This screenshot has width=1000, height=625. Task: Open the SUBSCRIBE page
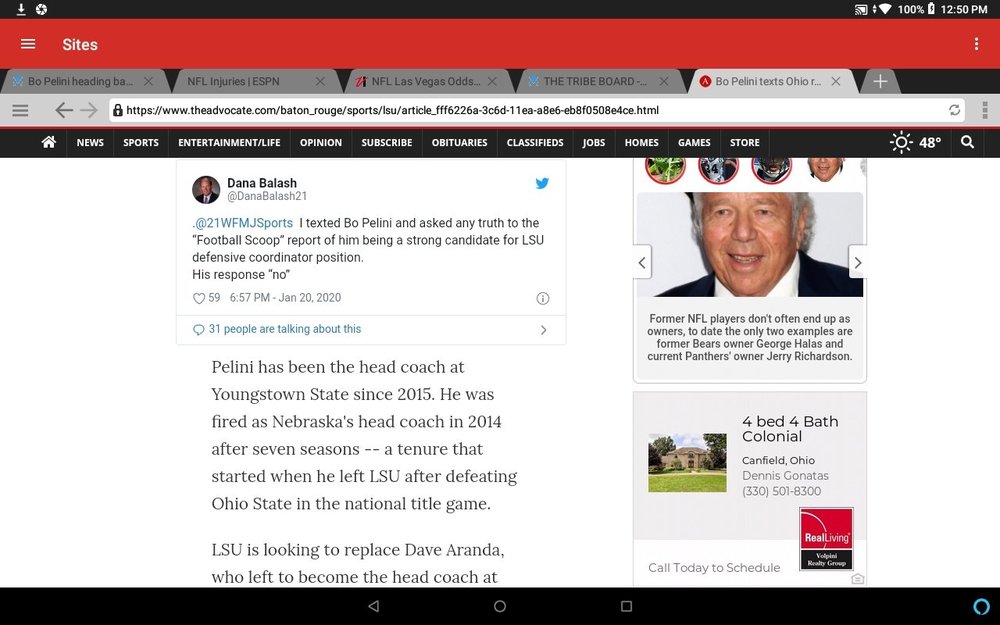pos(386,143)
